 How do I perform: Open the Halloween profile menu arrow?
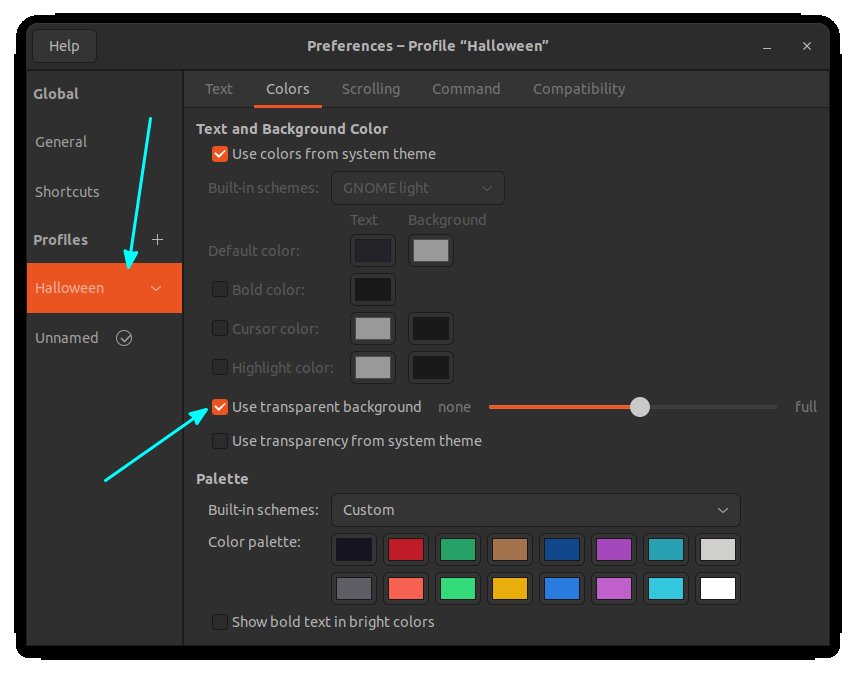156,288
